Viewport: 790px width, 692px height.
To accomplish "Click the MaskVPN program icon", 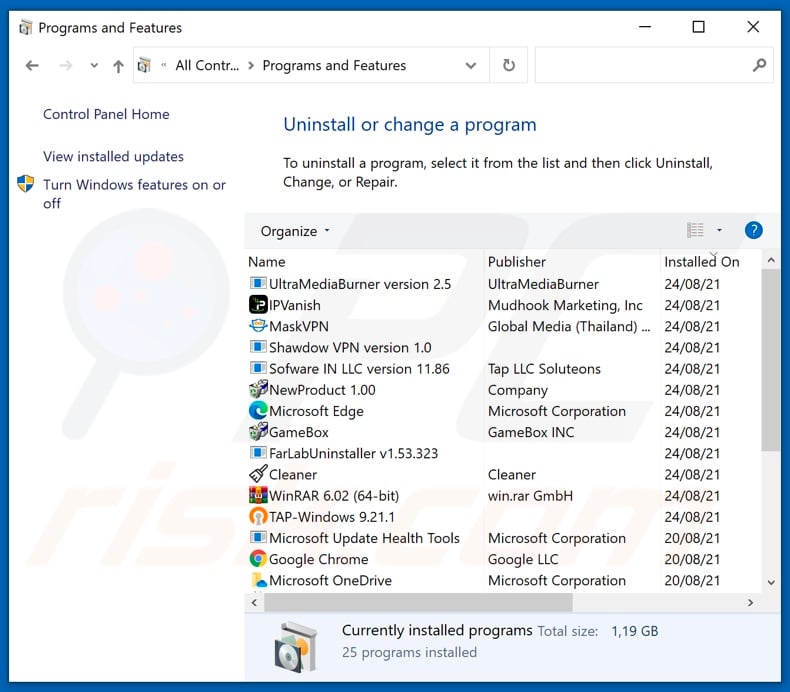I will click(x=258, y=326).
